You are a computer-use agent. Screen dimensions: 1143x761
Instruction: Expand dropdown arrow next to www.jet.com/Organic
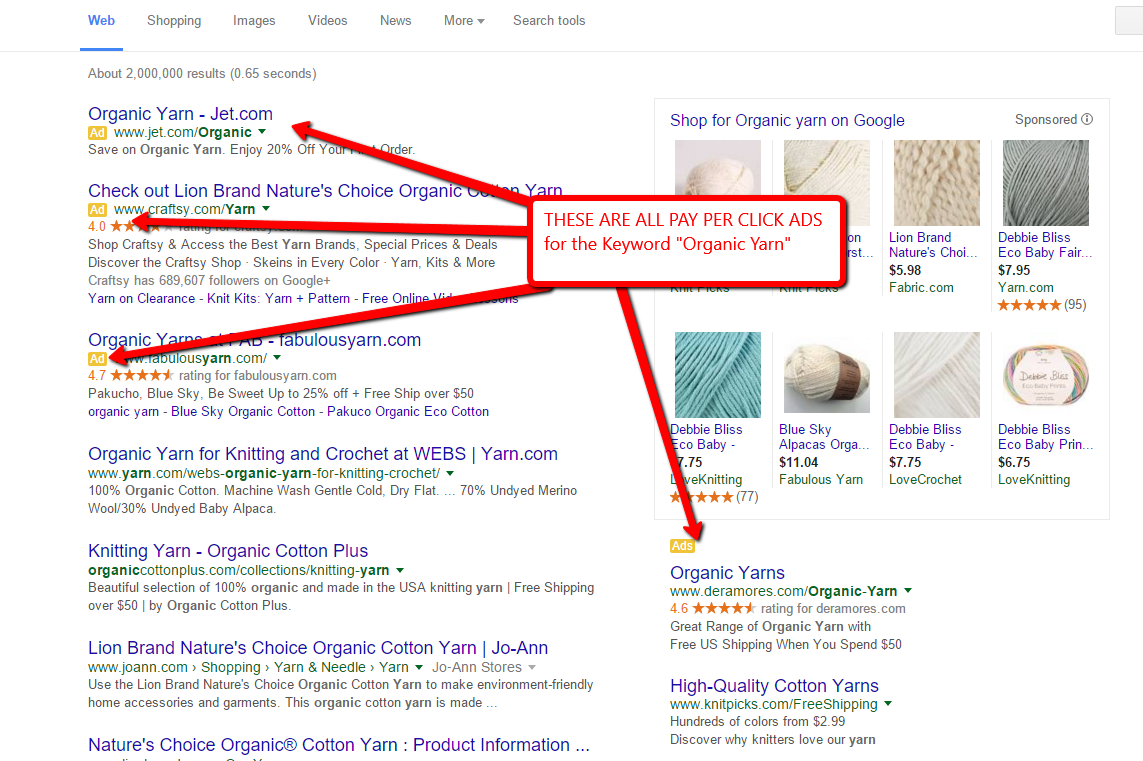click(x=262, y=133)
